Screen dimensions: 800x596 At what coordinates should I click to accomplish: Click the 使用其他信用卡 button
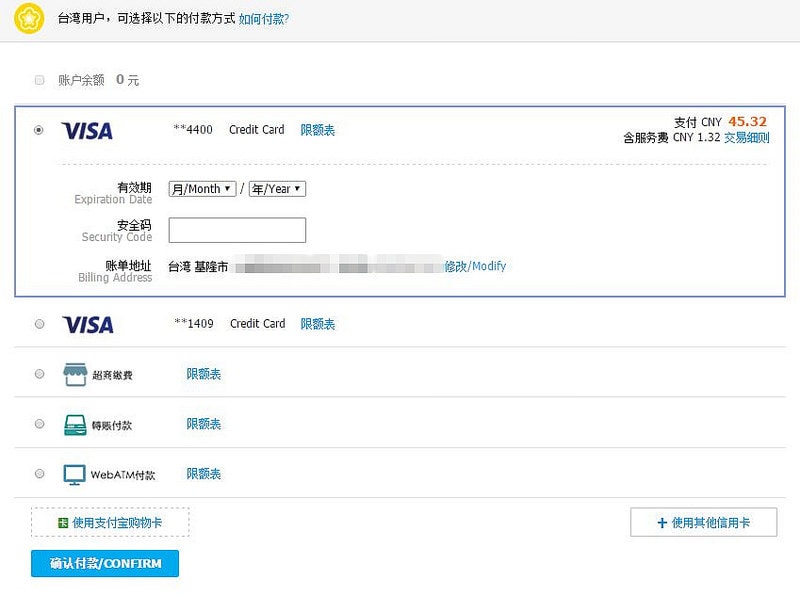[x=704, y=523]
